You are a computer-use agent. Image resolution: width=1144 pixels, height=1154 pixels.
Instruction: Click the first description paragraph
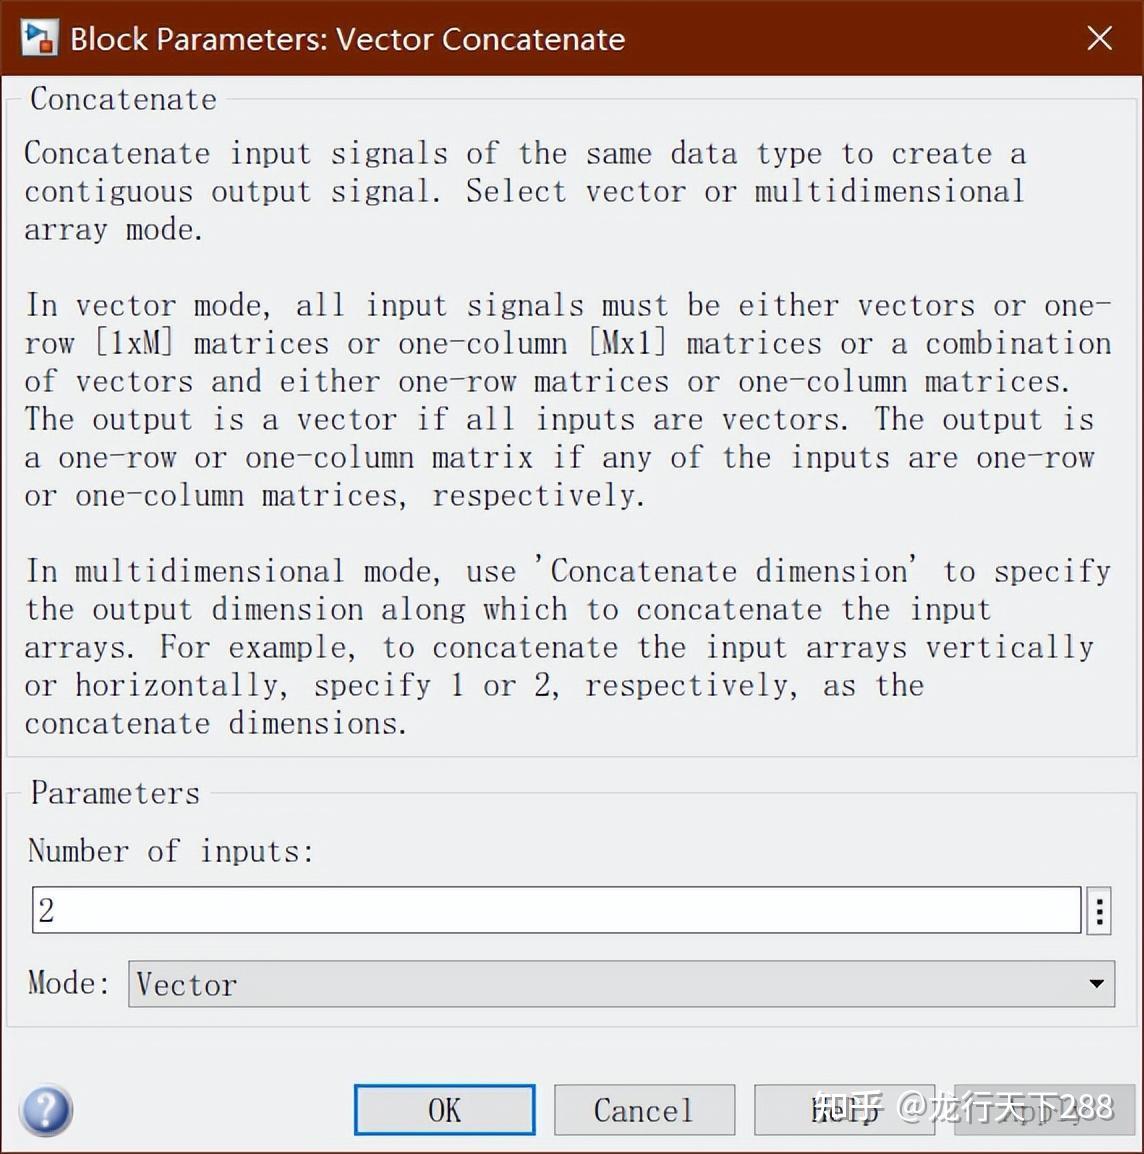click(524, 191)
